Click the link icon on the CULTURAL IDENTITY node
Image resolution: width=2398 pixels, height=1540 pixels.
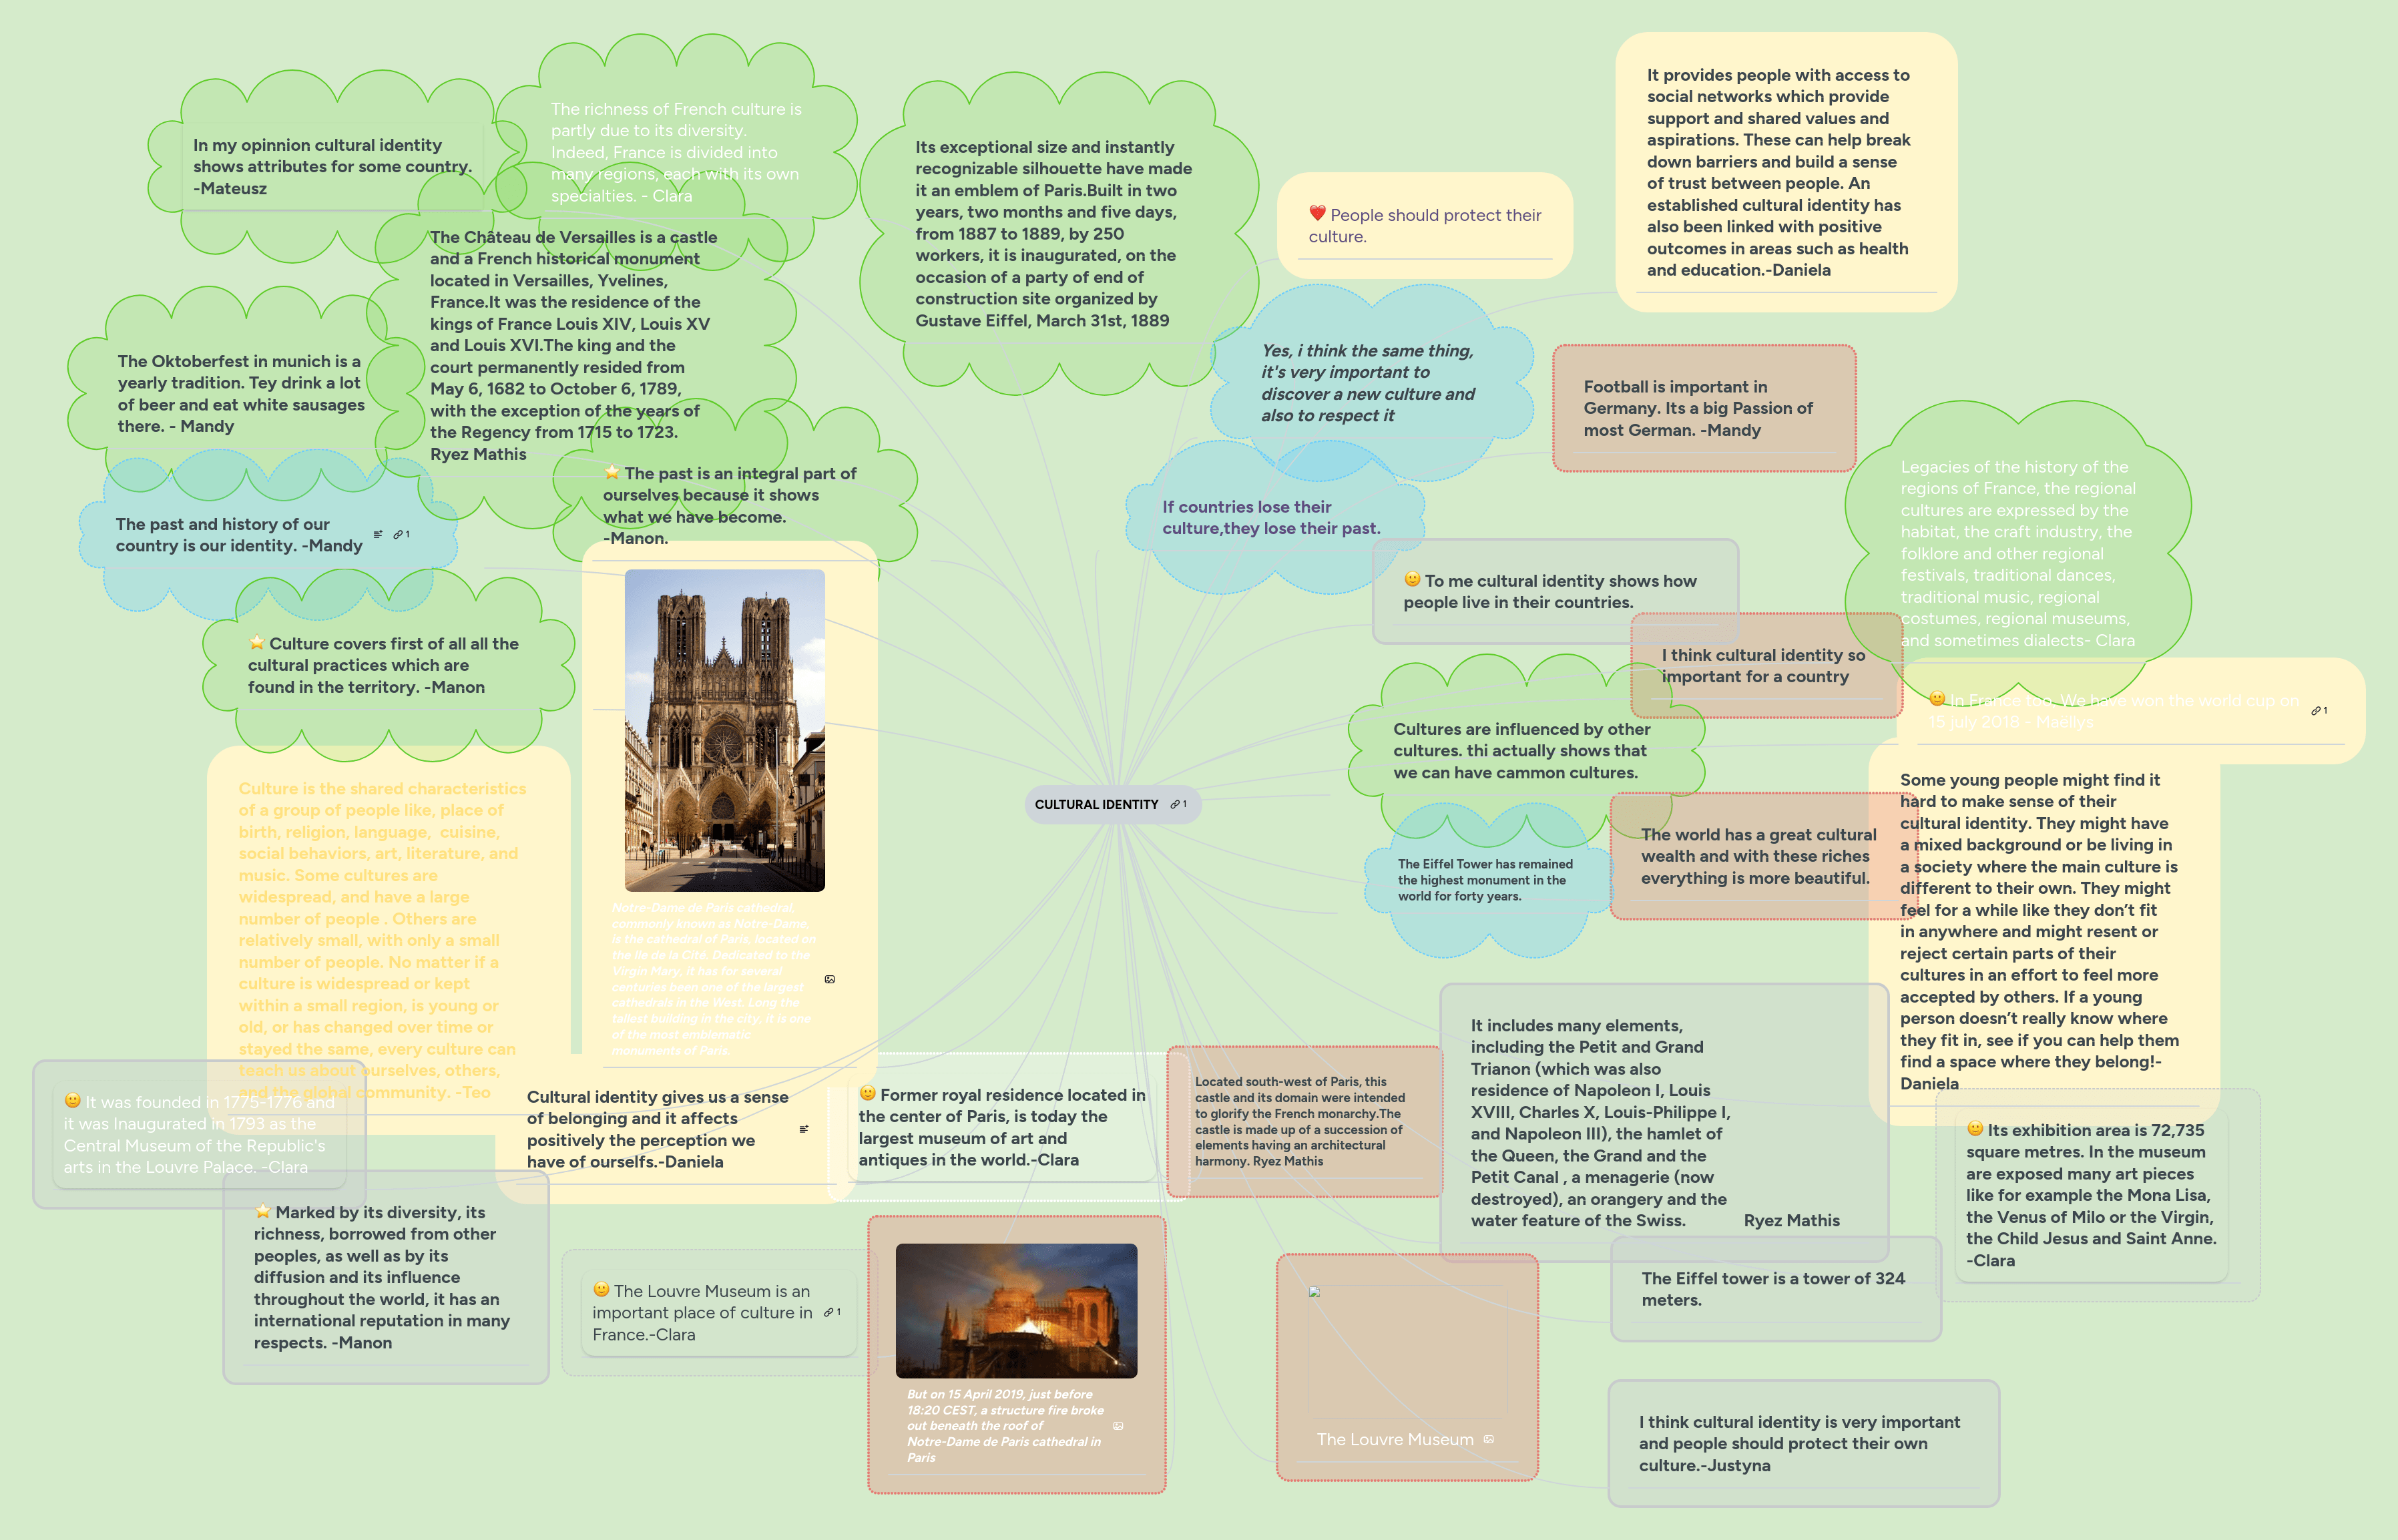[1174, 804]
